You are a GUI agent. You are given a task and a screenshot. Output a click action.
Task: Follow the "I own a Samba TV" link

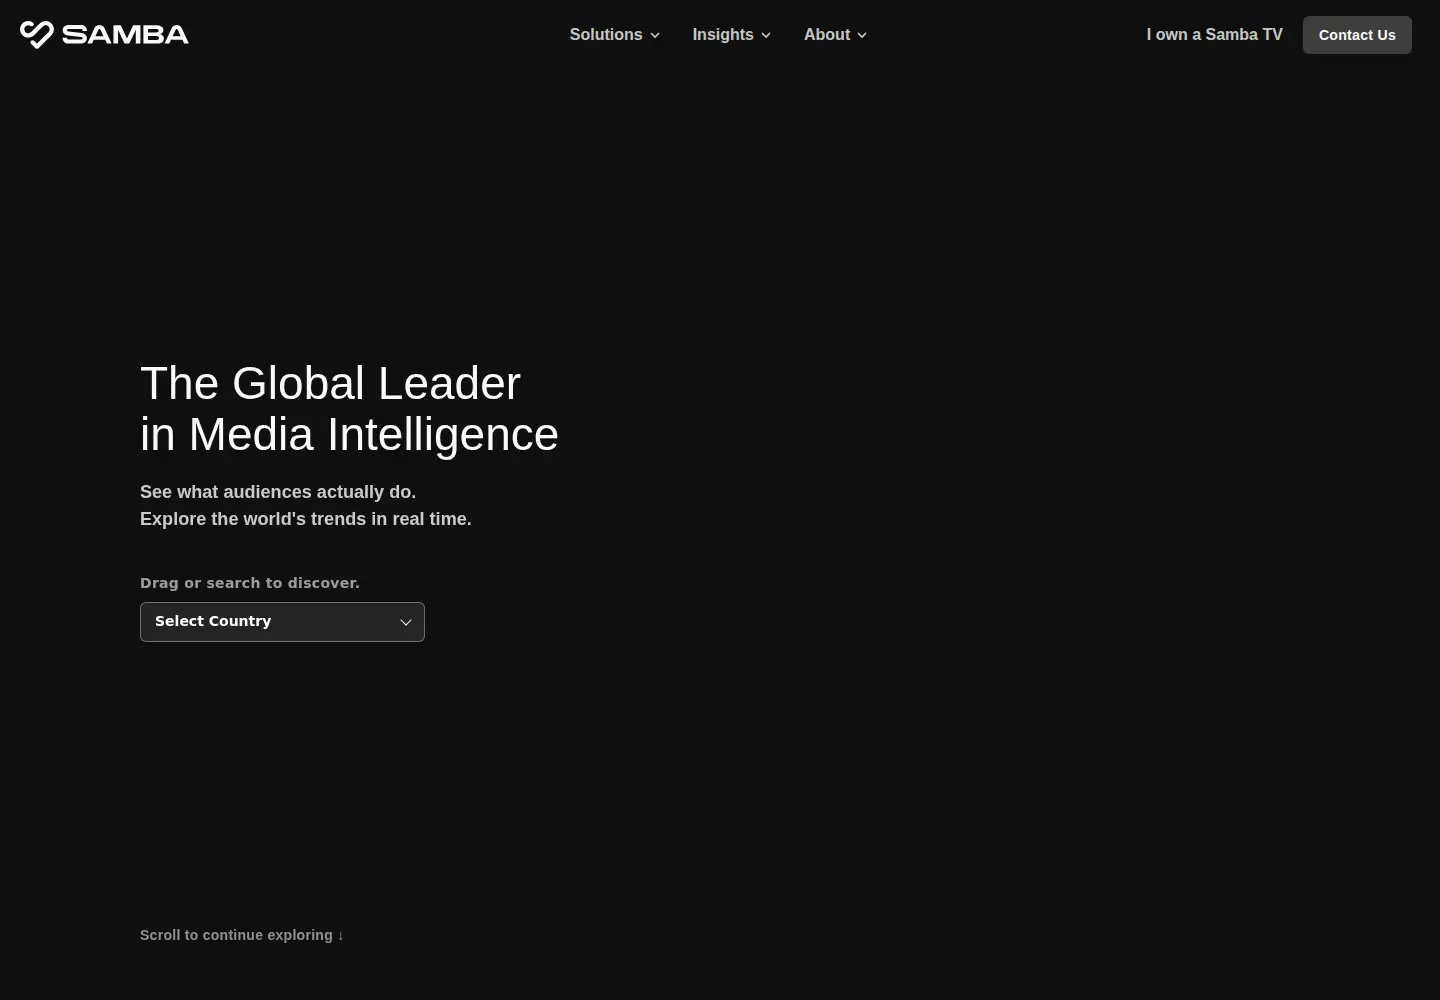point(1214,35)
